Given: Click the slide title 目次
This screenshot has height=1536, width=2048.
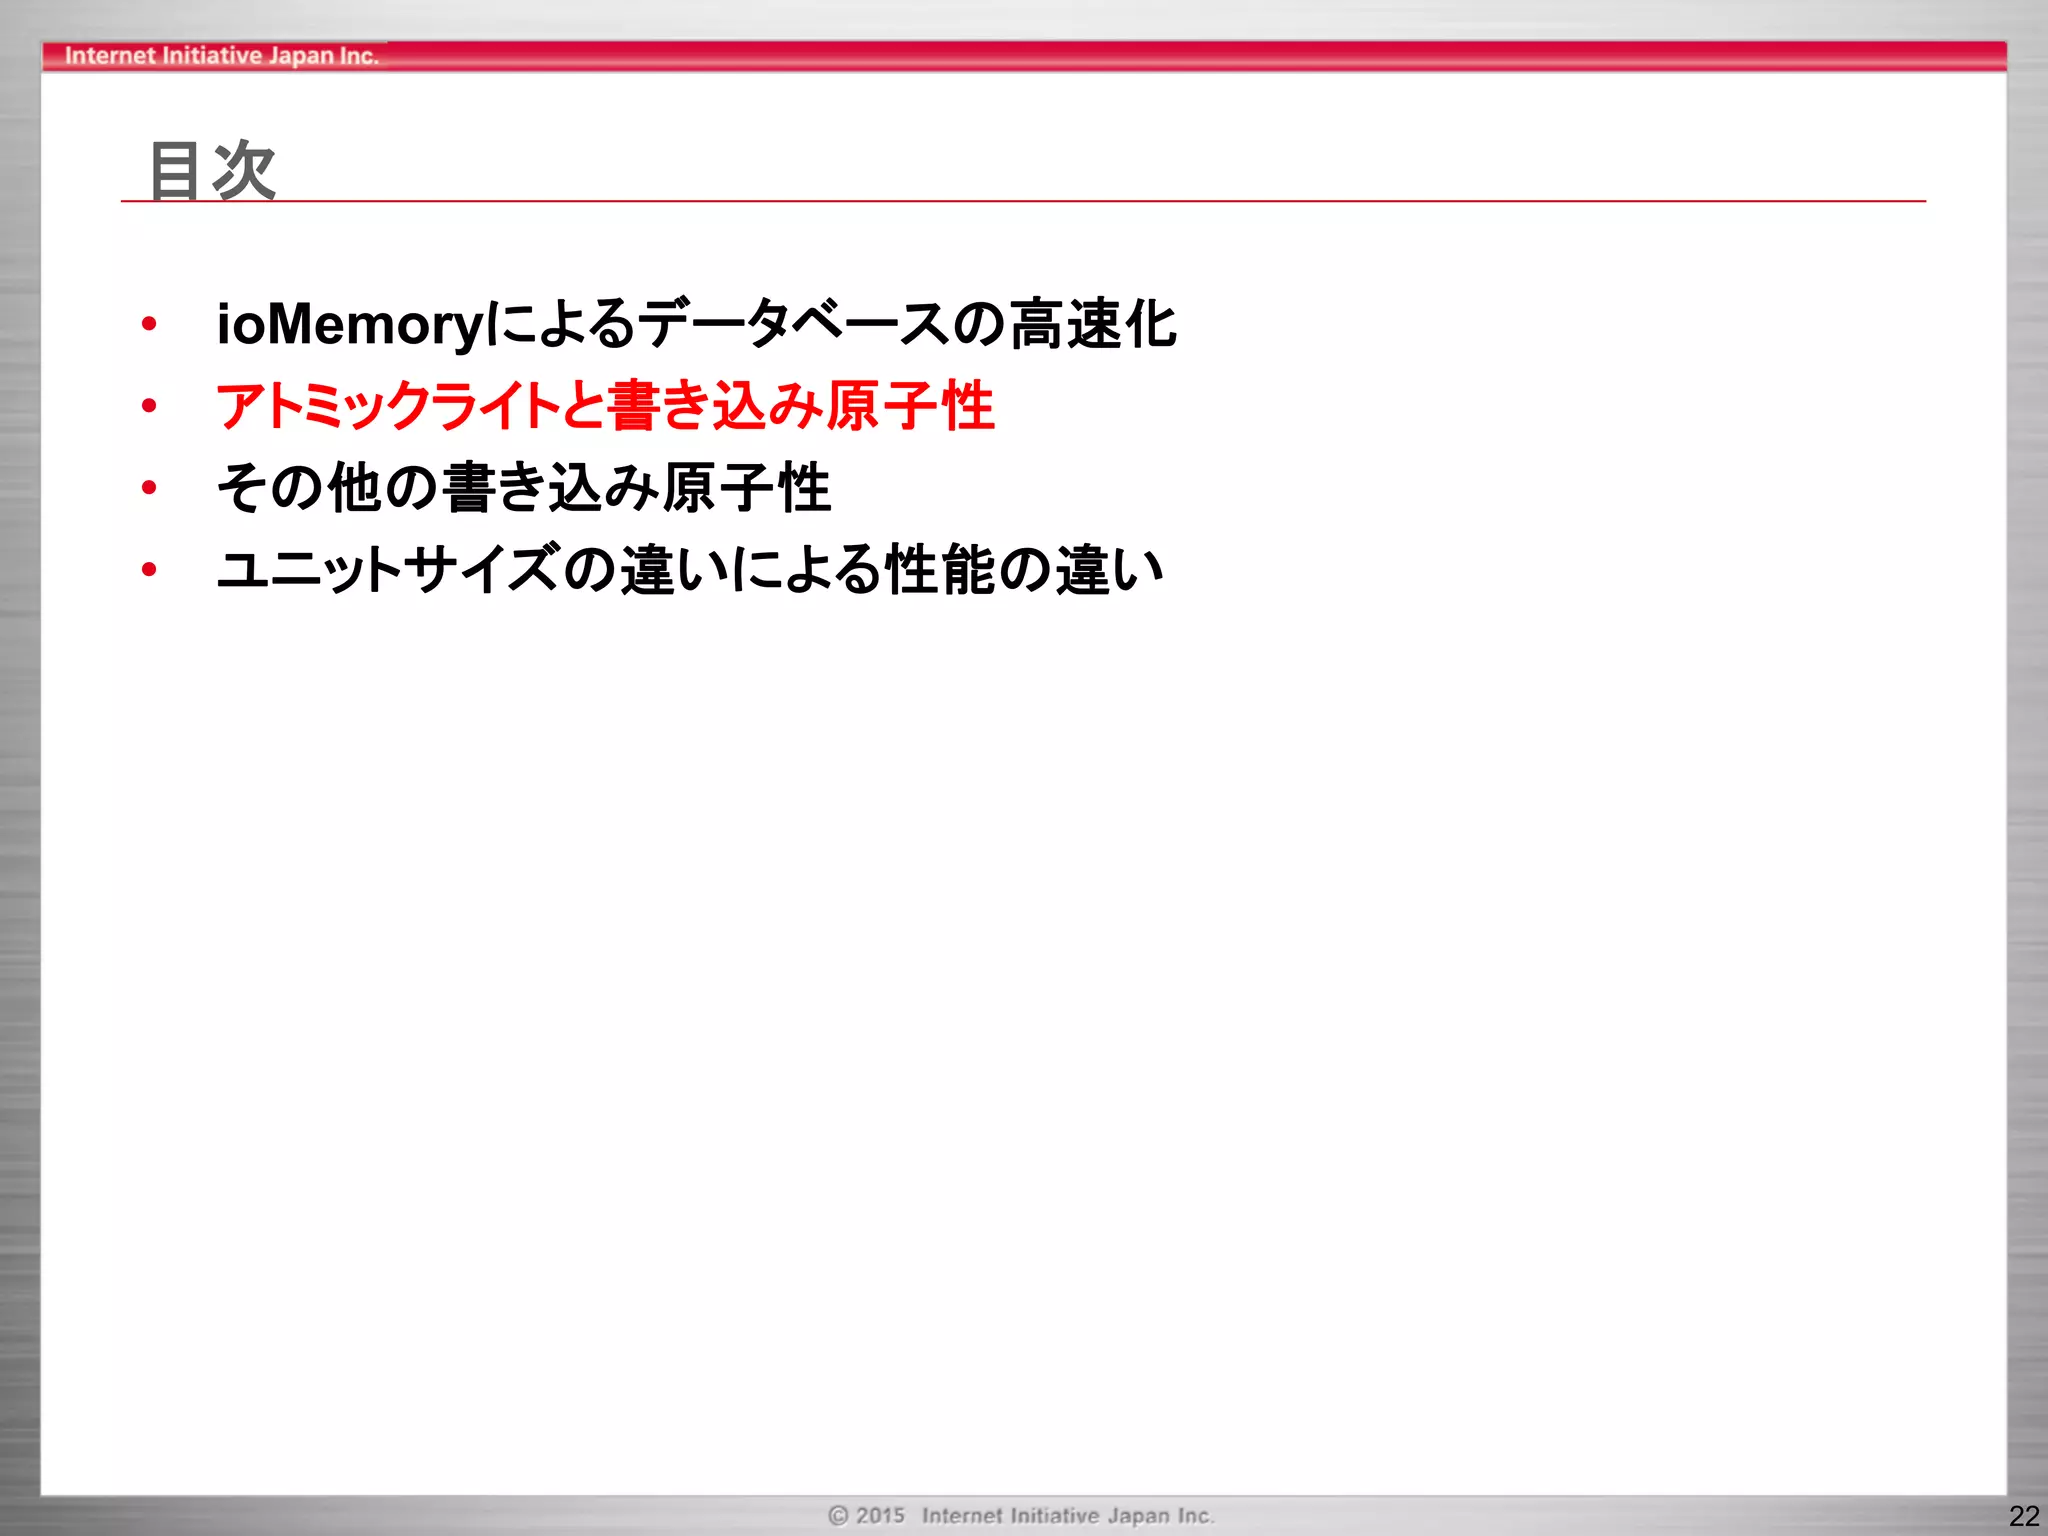Looking at the screenshot, I should pos(212,170).
